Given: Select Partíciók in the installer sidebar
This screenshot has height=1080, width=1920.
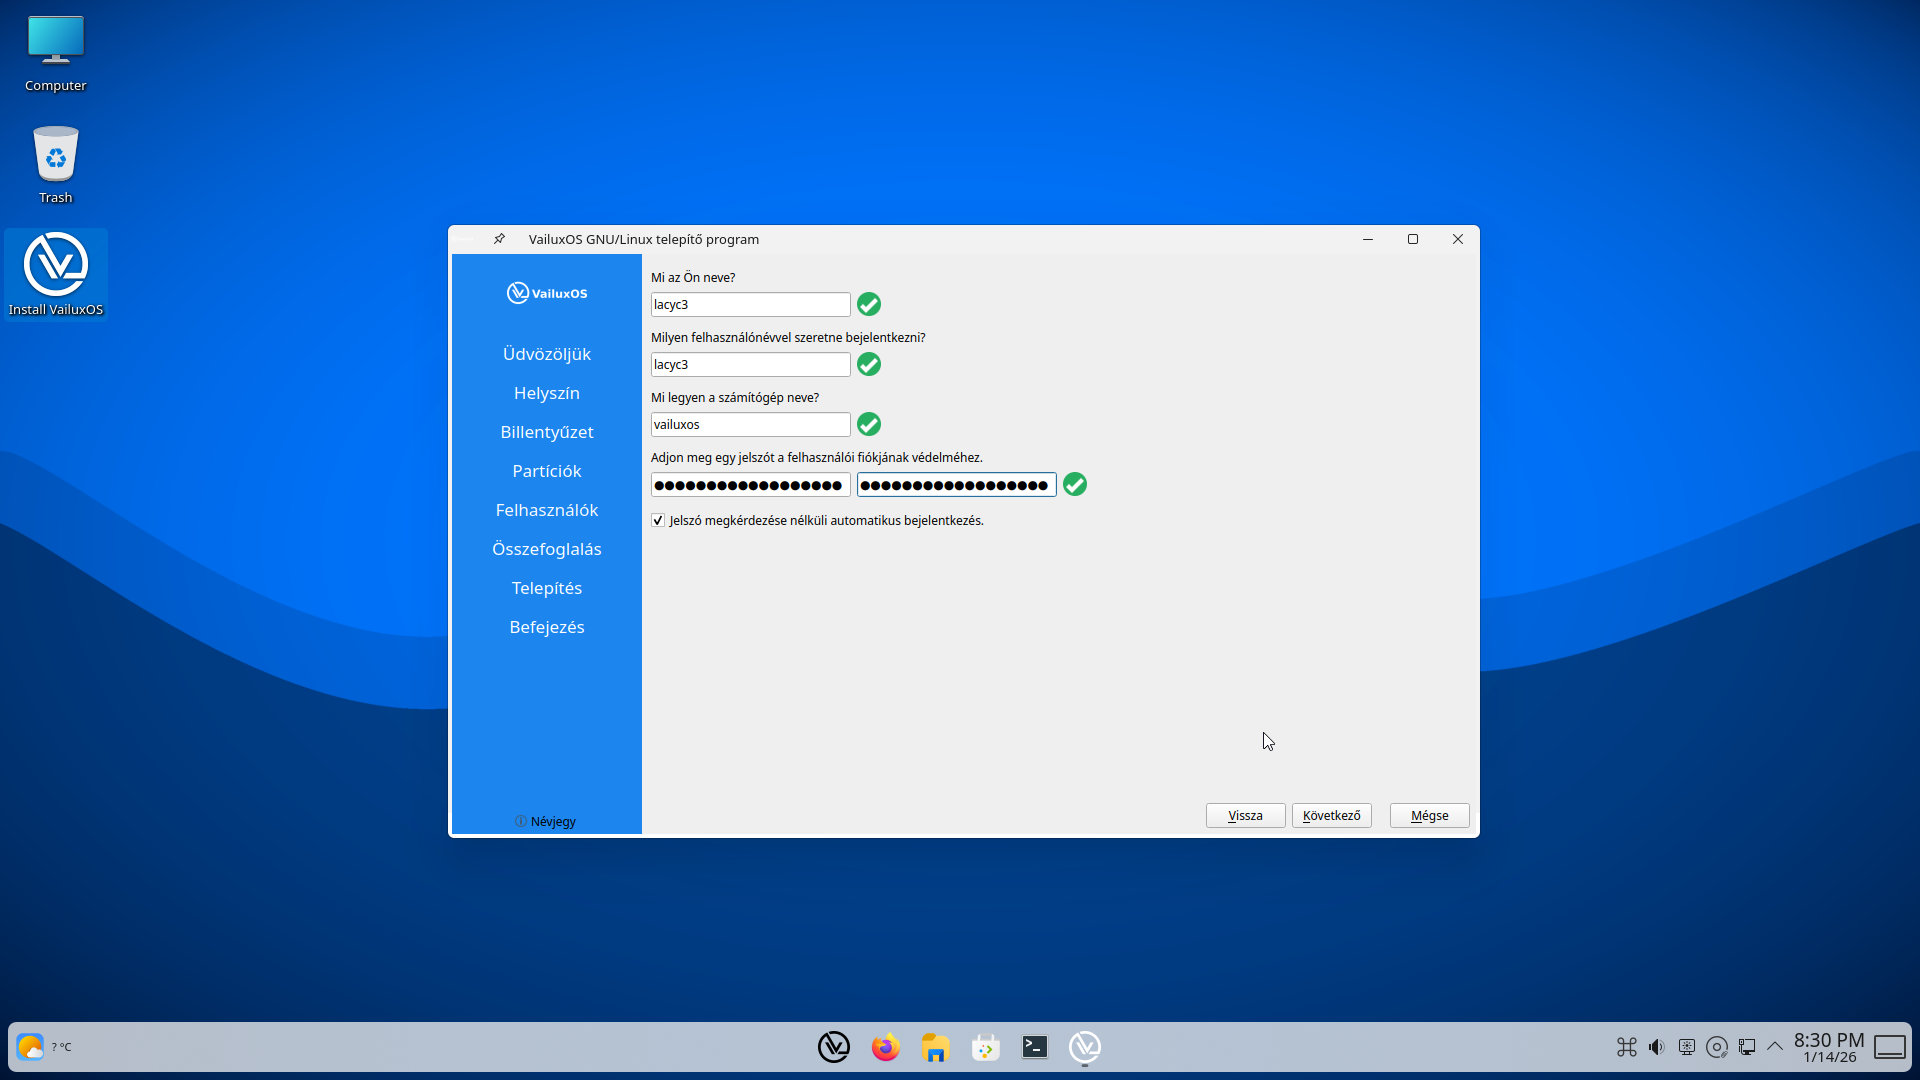Looking at the screenshot, I should click(546, 470).
